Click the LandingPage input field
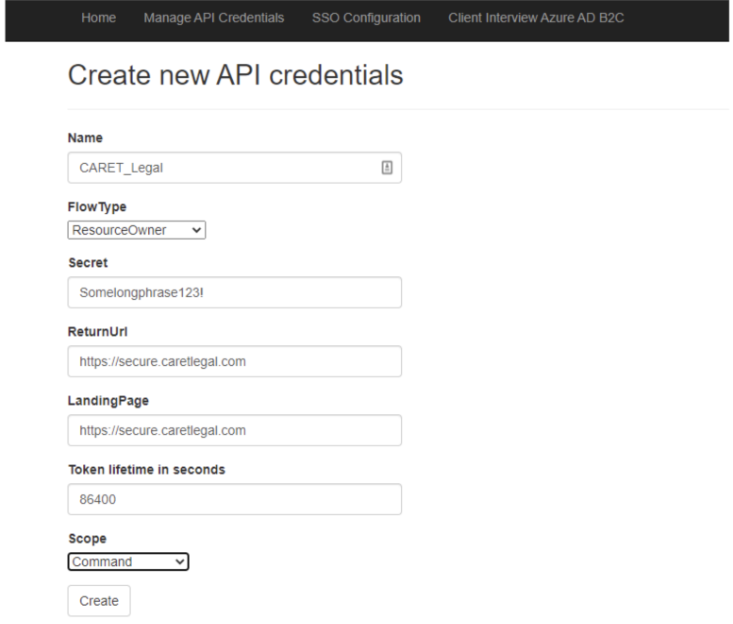Screen dimensions: 733x624 [235, 430]
